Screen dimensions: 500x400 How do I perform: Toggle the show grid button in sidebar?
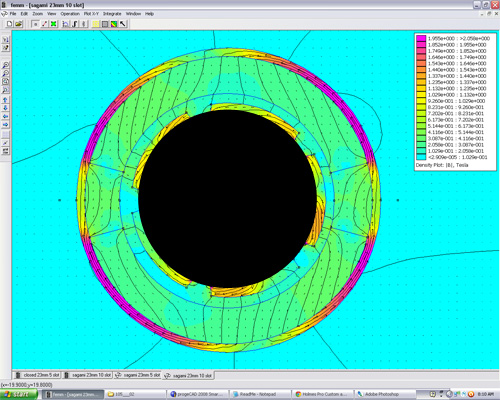pyautogui.click(x=6, y=134)
